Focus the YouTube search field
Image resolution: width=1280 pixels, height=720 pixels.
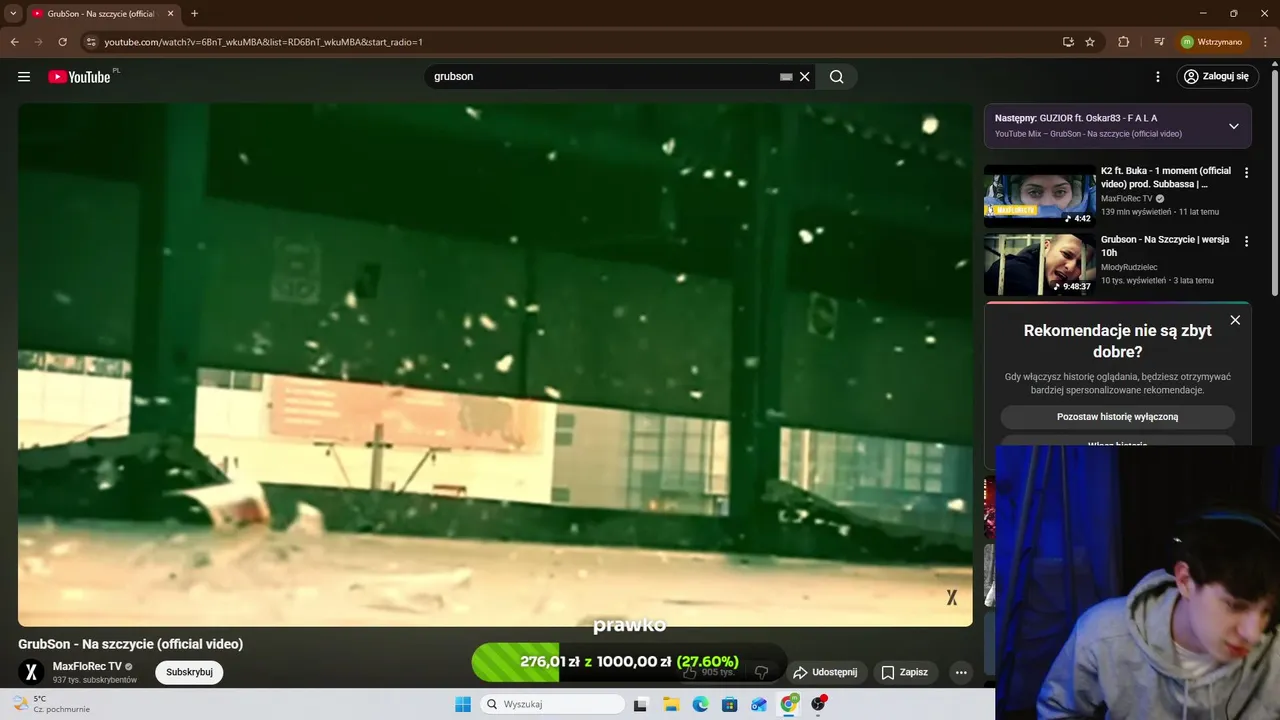click(x=603, y=77)
